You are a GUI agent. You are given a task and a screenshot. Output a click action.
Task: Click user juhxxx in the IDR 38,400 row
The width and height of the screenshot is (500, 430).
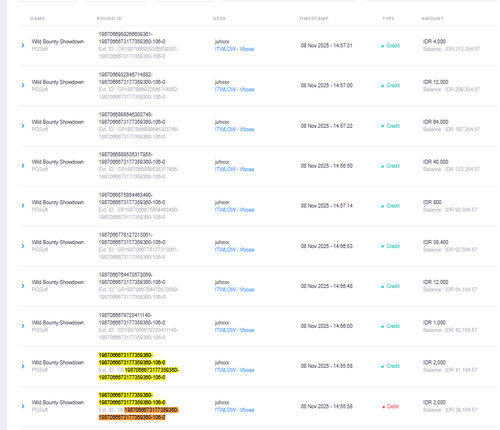pyautogui.click(x=222, y=242)
